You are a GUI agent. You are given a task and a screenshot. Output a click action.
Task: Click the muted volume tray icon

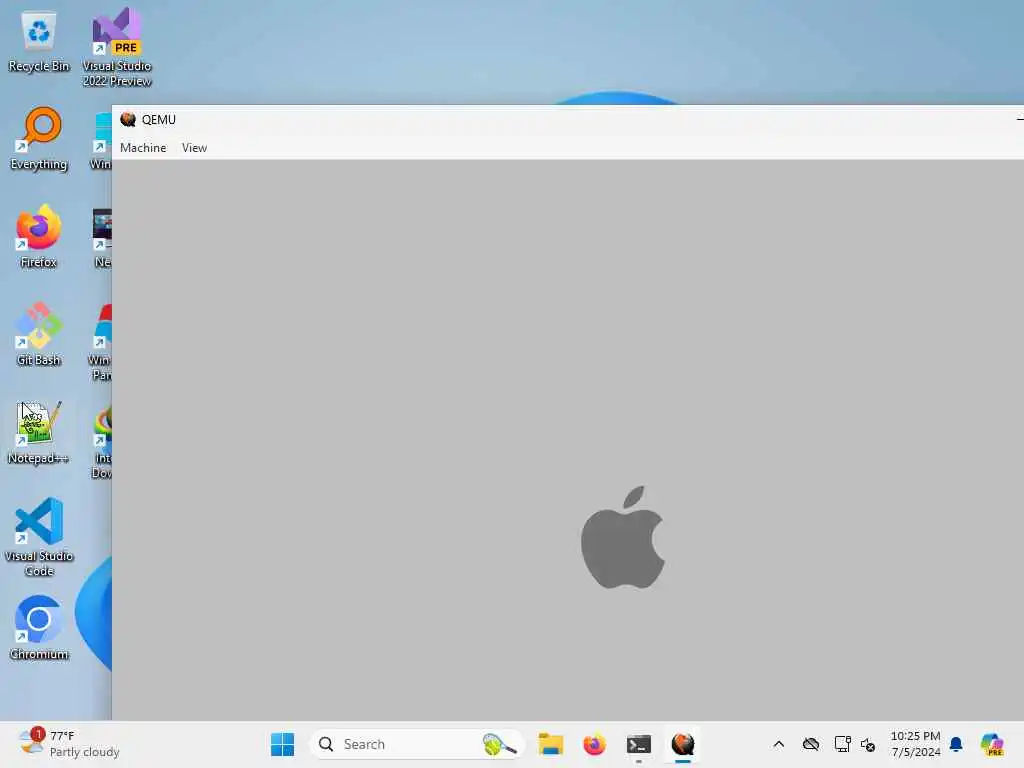868,744
